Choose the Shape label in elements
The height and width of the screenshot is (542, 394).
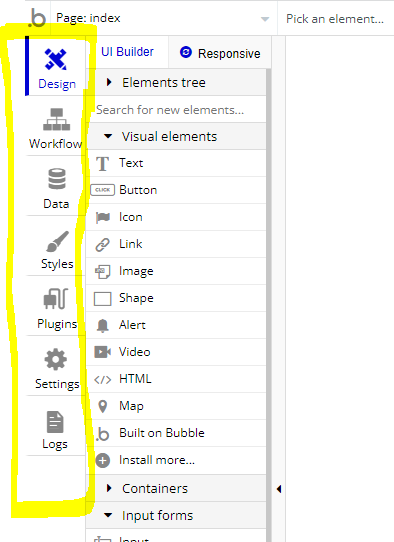pyautogui.click(x=136, y=298)
